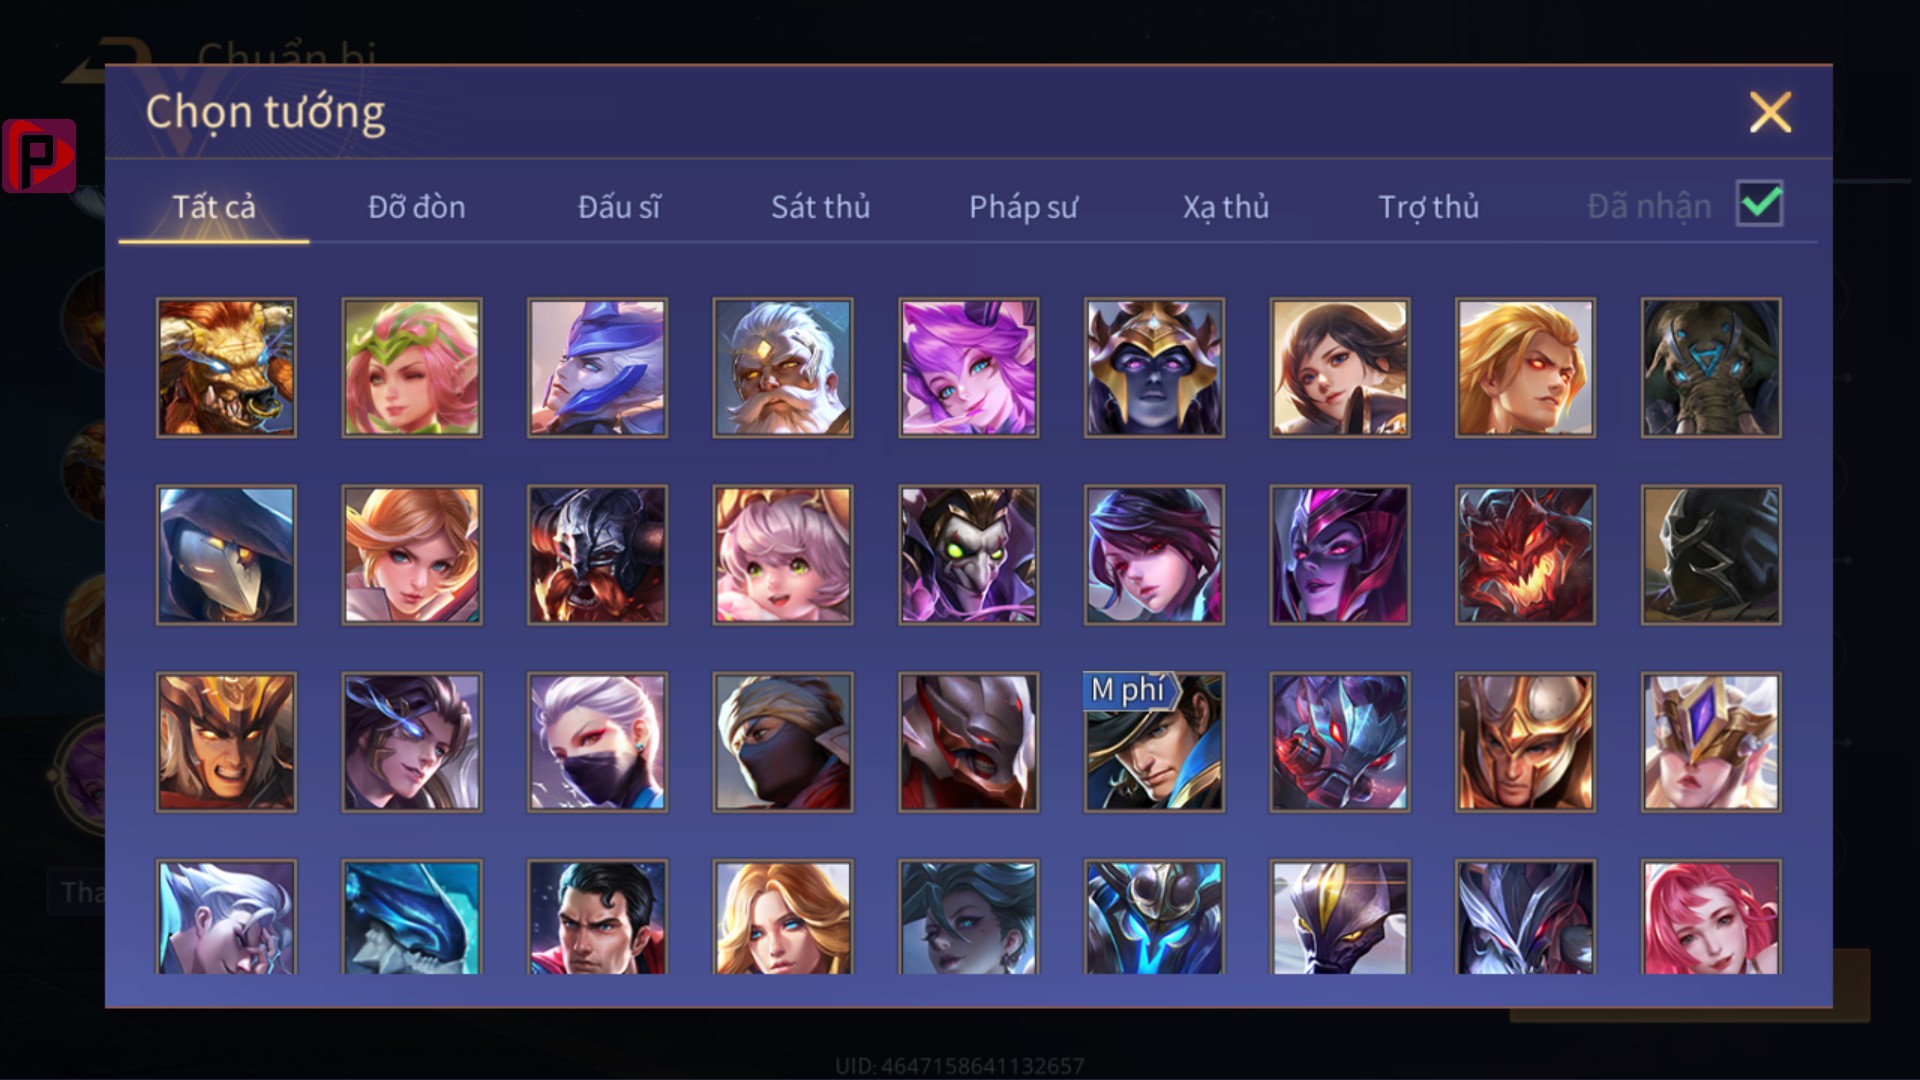Switch to the 'Trợ thủ' tab
Screen dimensions: 1920x1080
pyautogui.click(x=1428, y=207)
